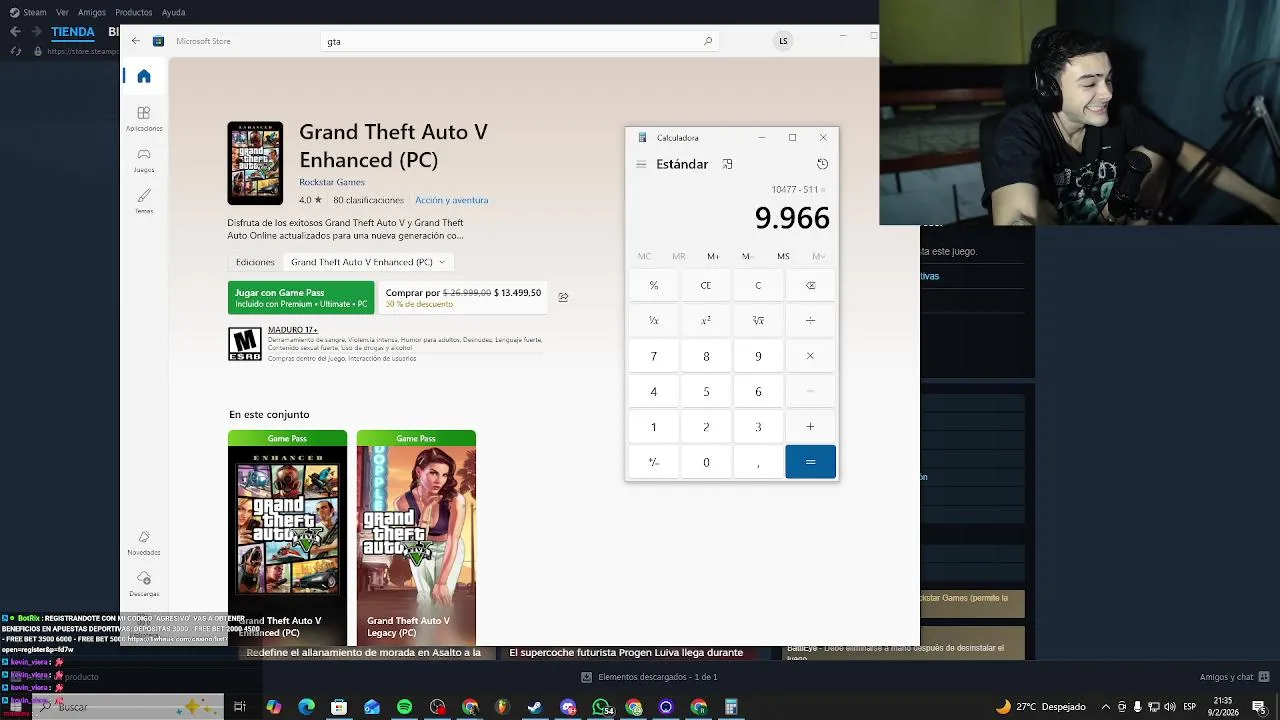Click the minus operator in Calculator
The image size is (1280, 720).
tap(810, 391)
